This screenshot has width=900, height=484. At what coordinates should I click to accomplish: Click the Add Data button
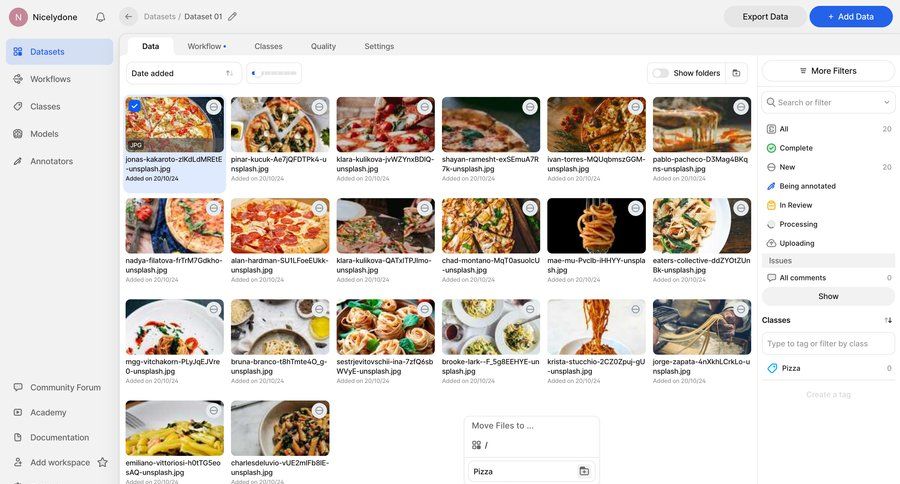point(851,17)
